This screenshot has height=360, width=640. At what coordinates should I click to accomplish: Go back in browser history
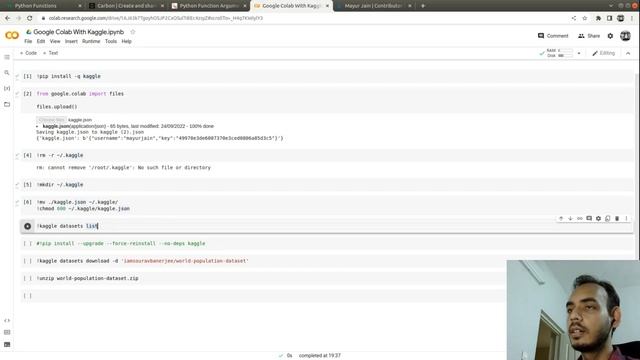tap(7, 18)
